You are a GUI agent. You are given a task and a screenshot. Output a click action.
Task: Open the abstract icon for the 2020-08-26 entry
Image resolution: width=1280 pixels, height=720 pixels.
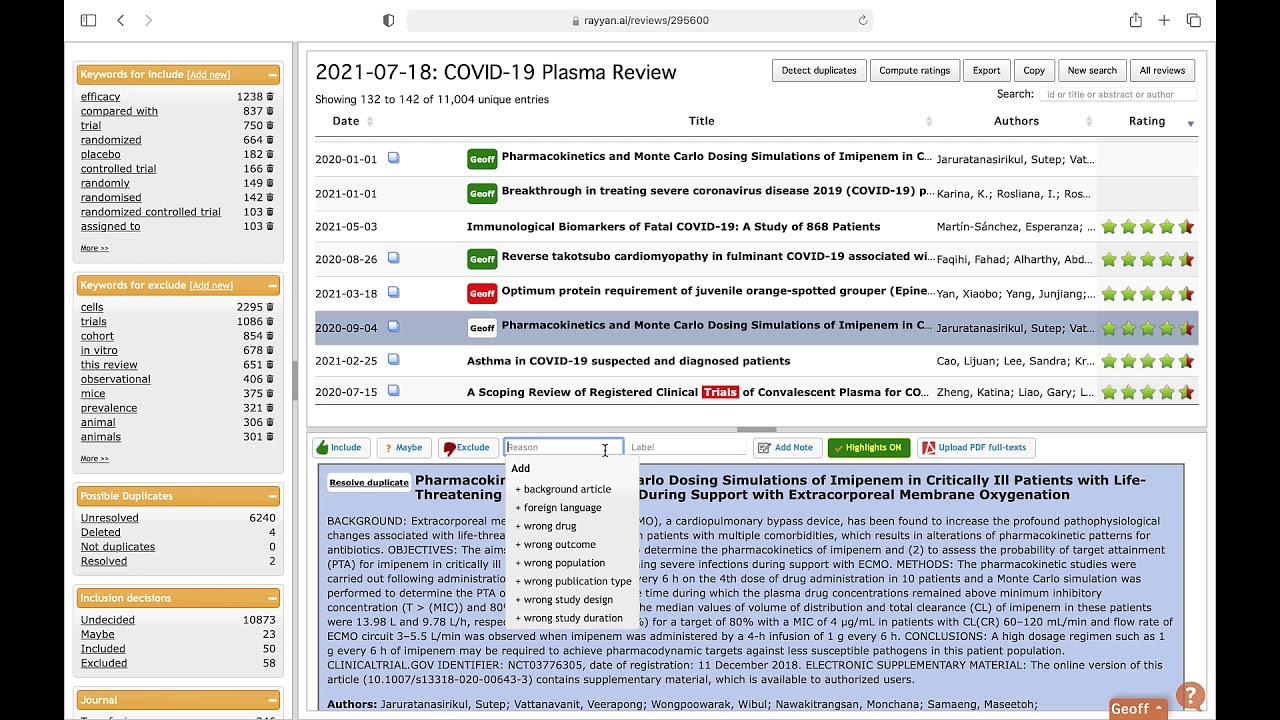[x=394, y=258]
